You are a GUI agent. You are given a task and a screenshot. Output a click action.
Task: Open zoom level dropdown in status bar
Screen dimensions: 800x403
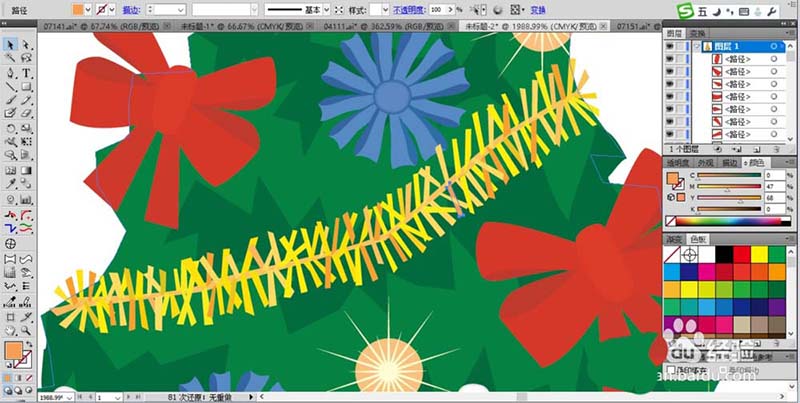tap(69, 397)
